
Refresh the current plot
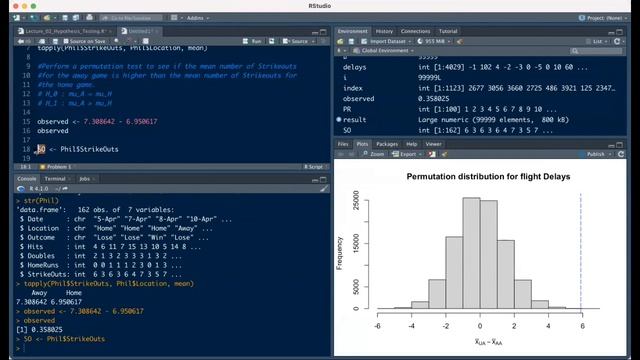pyautogui.click(x=621, y=154)
